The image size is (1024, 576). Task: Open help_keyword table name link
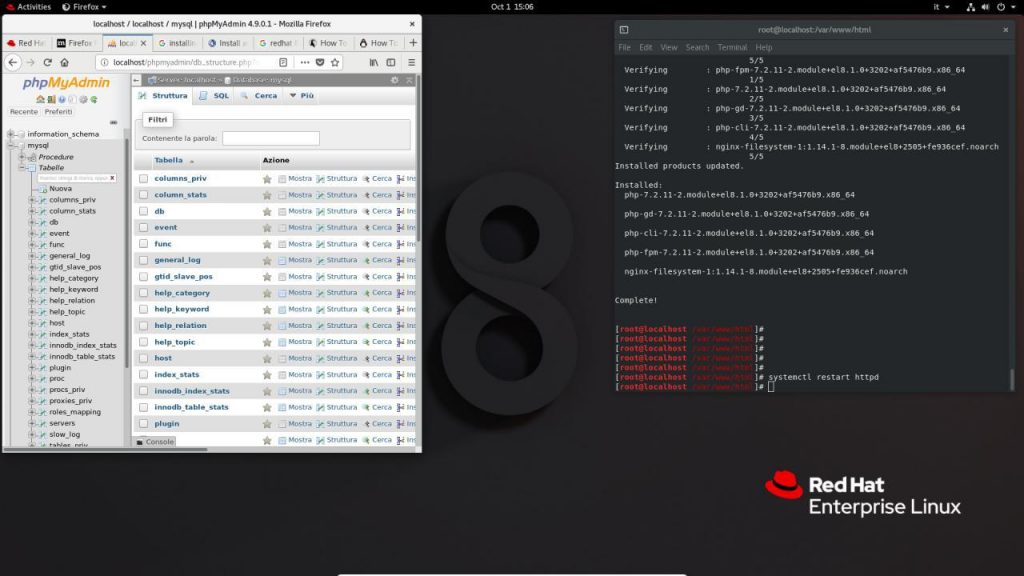(182, 309)
